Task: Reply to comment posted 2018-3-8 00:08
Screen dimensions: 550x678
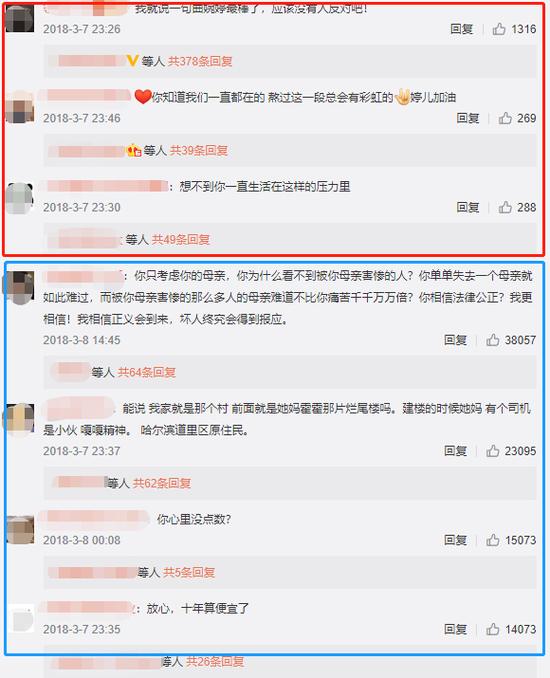Action: 455,540
